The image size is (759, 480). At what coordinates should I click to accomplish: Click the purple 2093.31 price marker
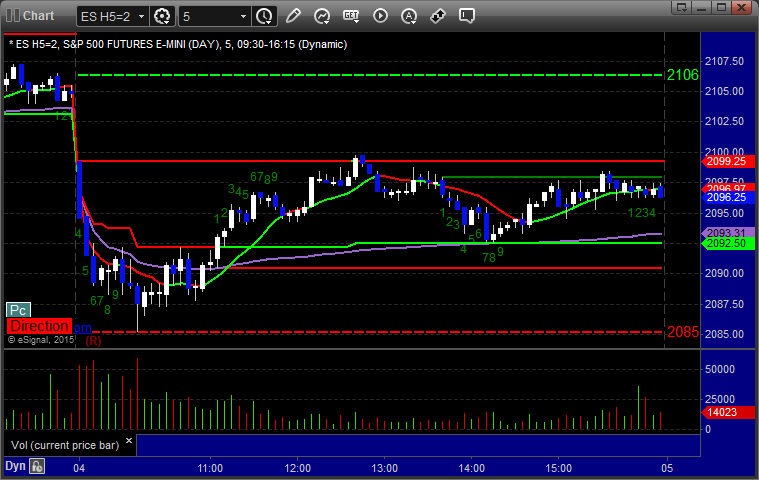(728, 233)
